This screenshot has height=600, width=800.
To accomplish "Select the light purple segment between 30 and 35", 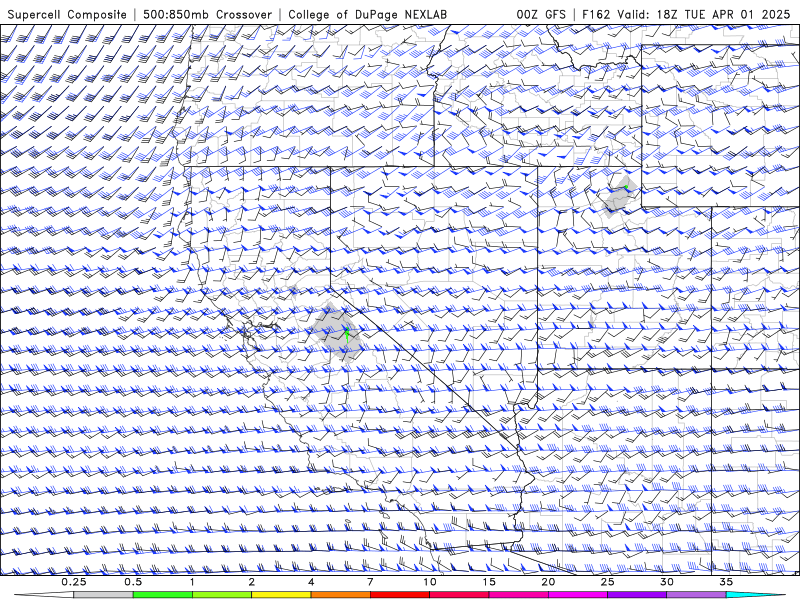I will tap(696, 595).
